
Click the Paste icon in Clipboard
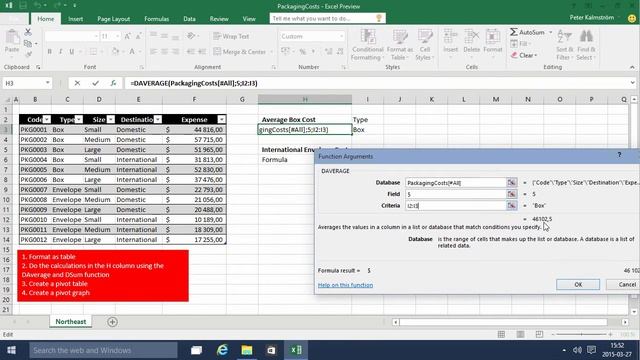pyautogui.click(x=12, y=41)
